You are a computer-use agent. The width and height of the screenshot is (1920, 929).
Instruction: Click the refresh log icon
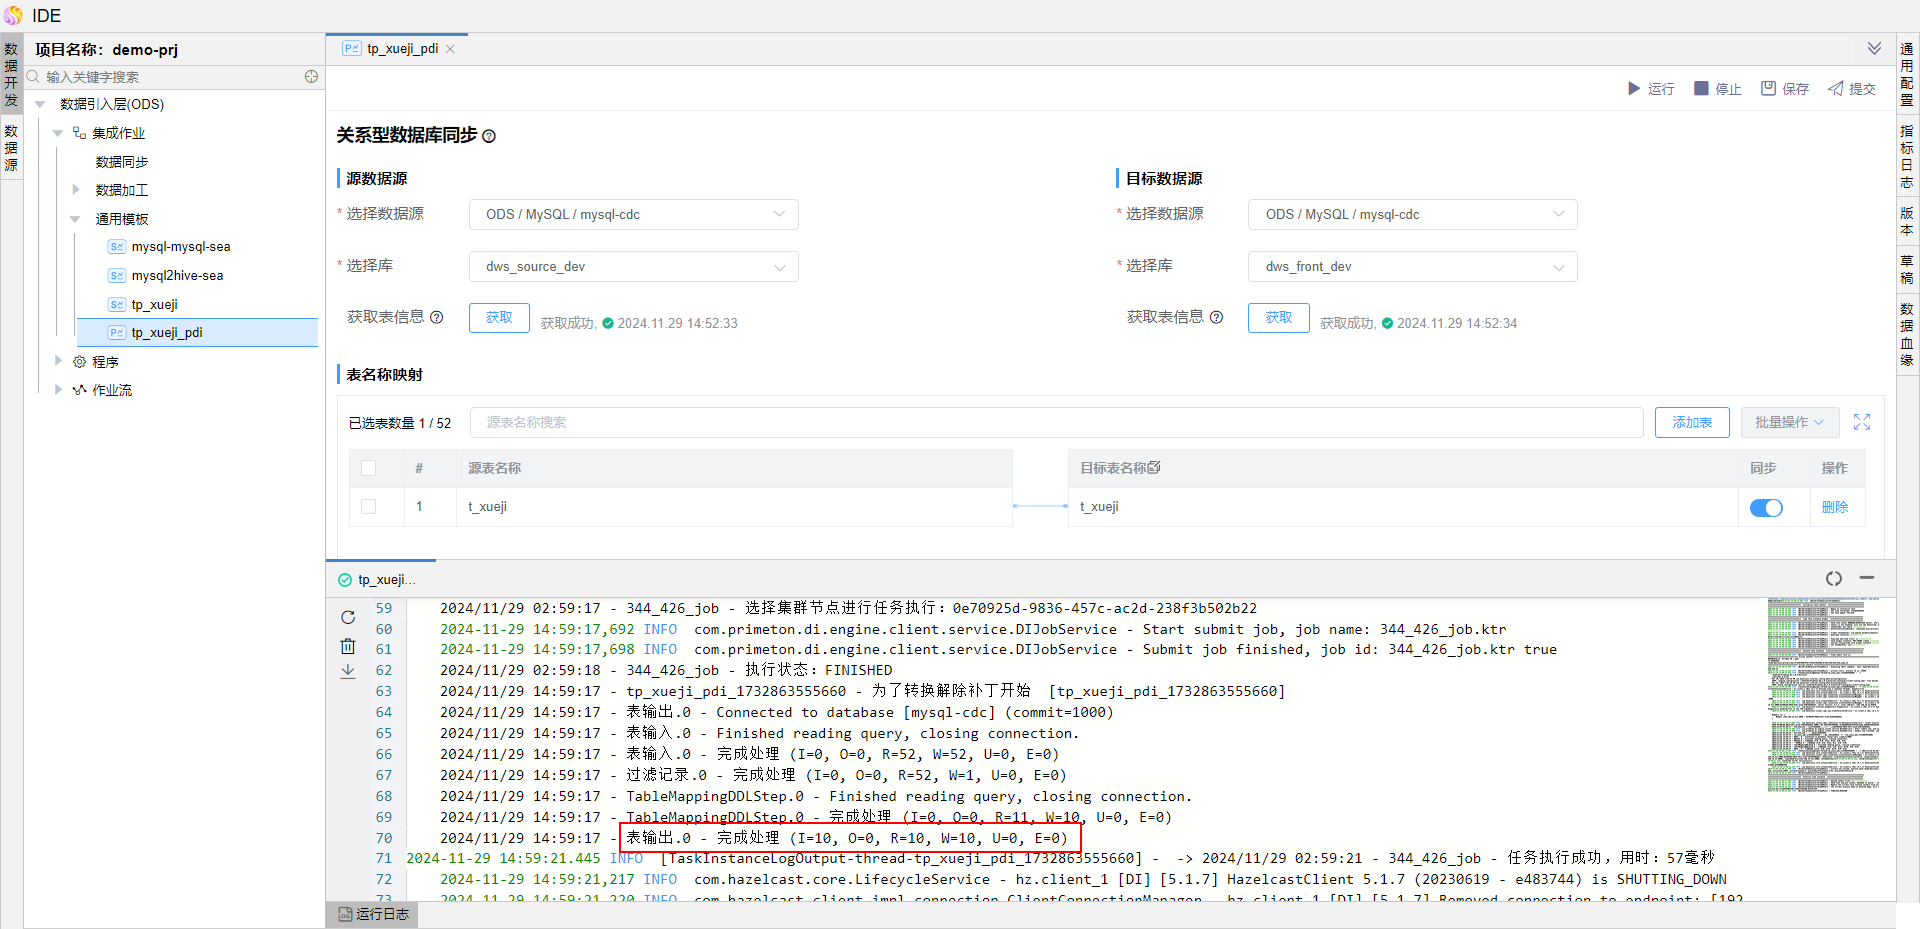(x=348, y=617)
